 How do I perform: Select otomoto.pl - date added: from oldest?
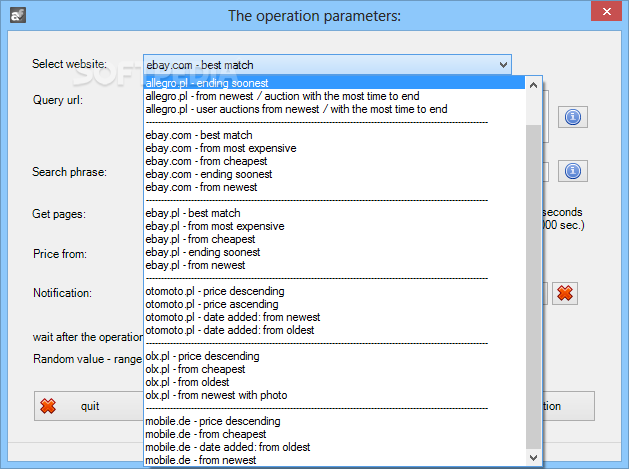click(334, 330)
